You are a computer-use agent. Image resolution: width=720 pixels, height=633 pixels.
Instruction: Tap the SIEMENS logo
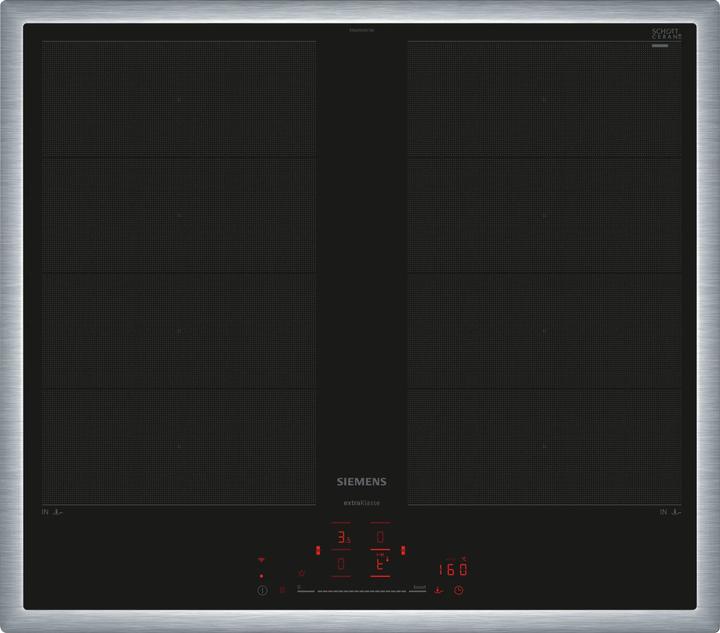(x=360, y=481)
